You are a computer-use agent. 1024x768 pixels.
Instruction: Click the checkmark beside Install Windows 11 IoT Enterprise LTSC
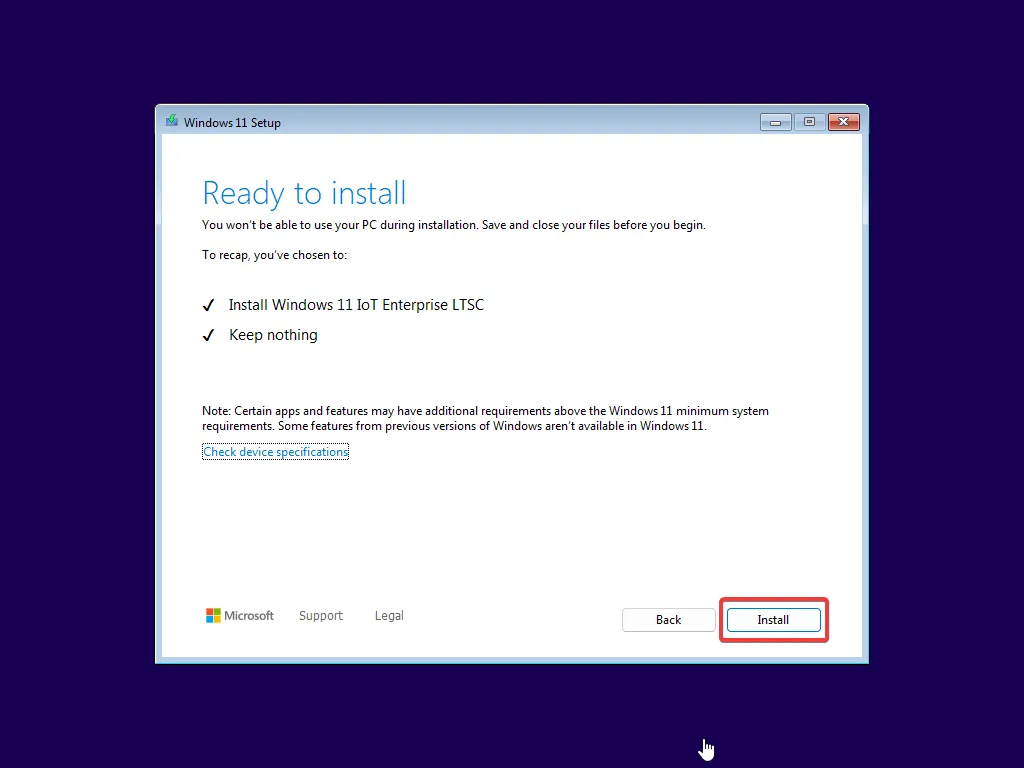[208, 305]
